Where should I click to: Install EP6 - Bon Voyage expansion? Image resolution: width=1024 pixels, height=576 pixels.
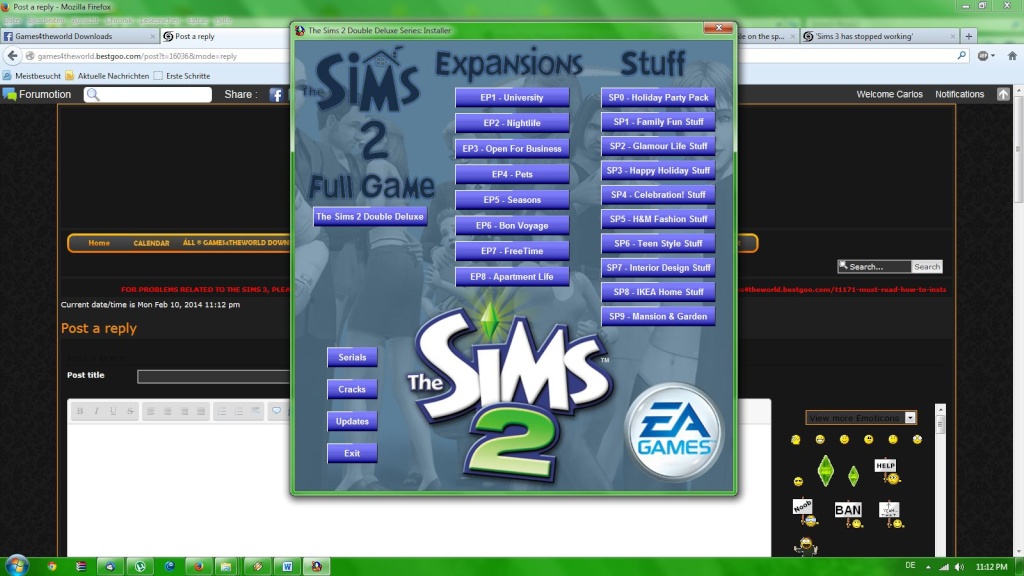coord(512,225)
